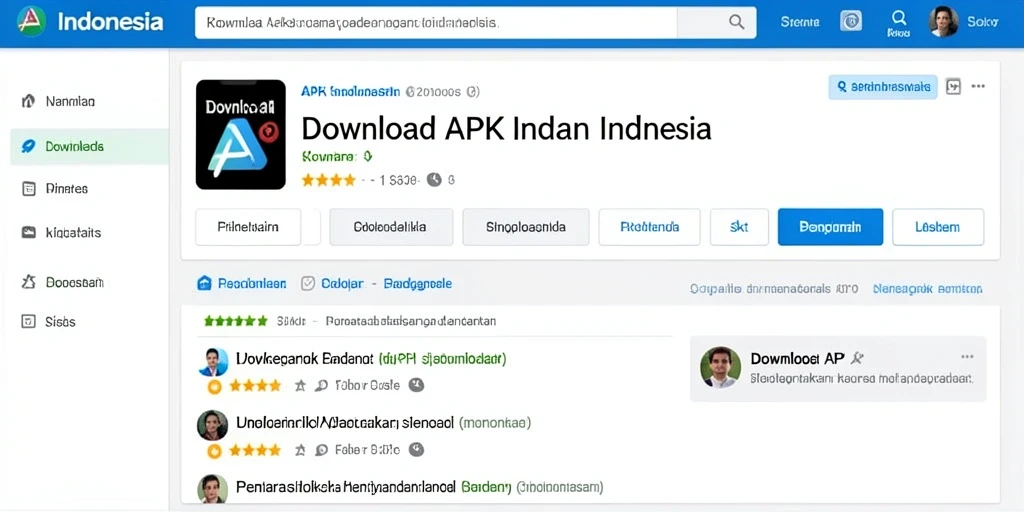Click the clock icon beside app rating
Viewport: 1024px width, 512px height.
pos(434,180)
